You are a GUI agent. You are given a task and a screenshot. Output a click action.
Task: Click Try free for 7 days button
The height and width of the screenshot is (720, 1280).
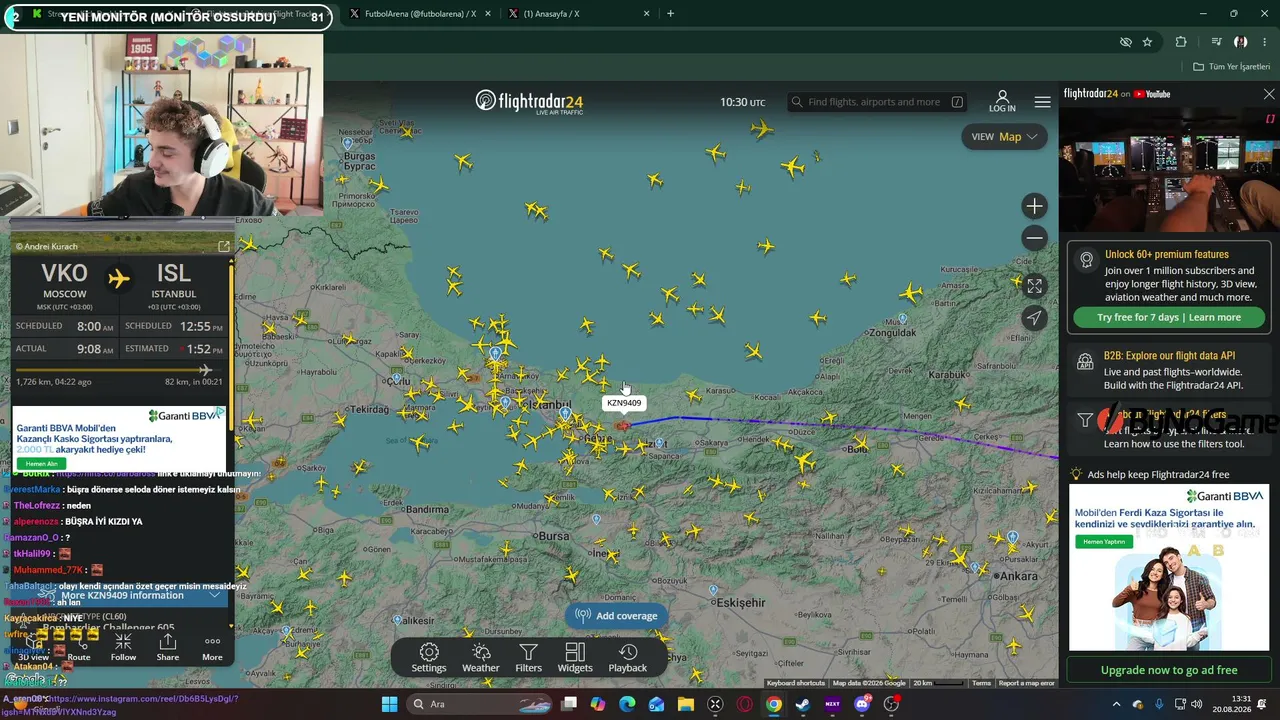coord(1169,317)
